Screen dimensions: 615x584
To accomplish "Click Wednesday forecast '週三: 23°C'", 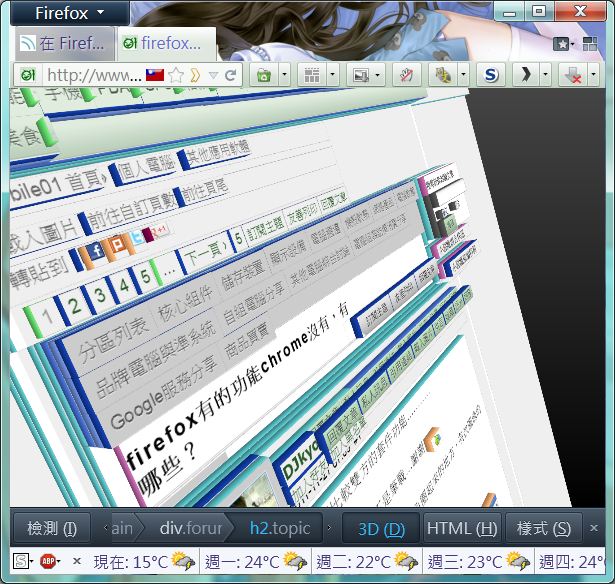I will 478,562.
